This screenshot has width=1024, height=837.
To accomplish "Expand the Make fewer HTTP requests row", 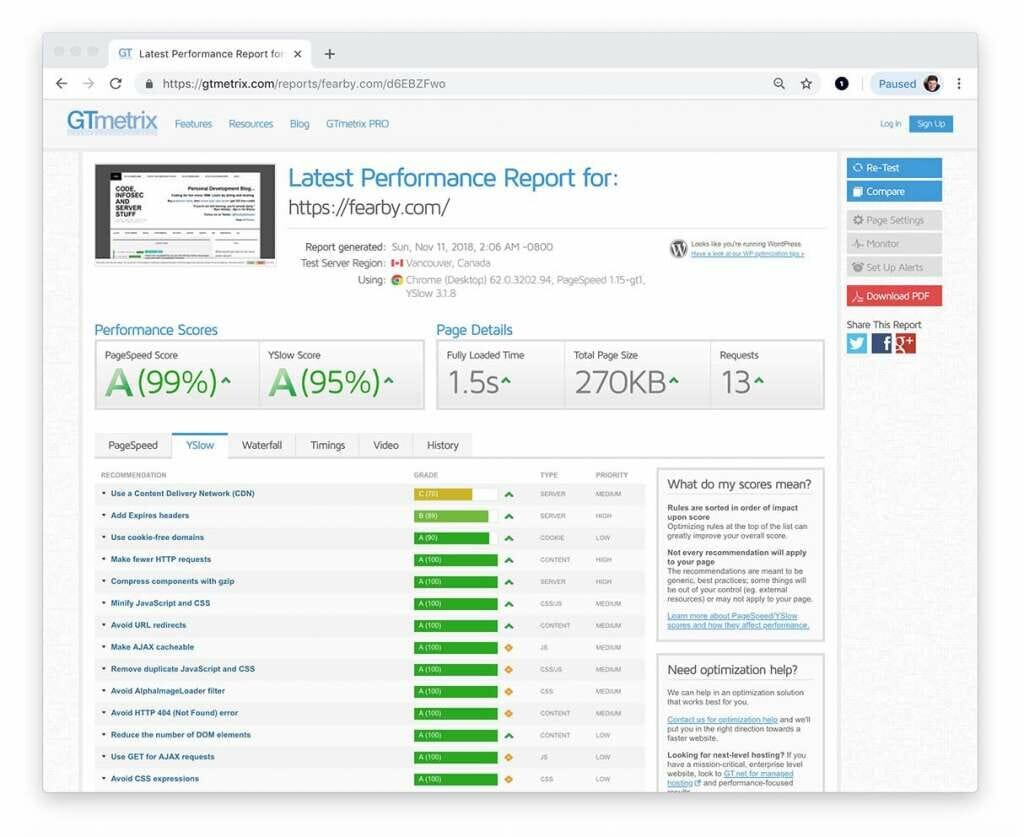I will click(x=160, y=560).
